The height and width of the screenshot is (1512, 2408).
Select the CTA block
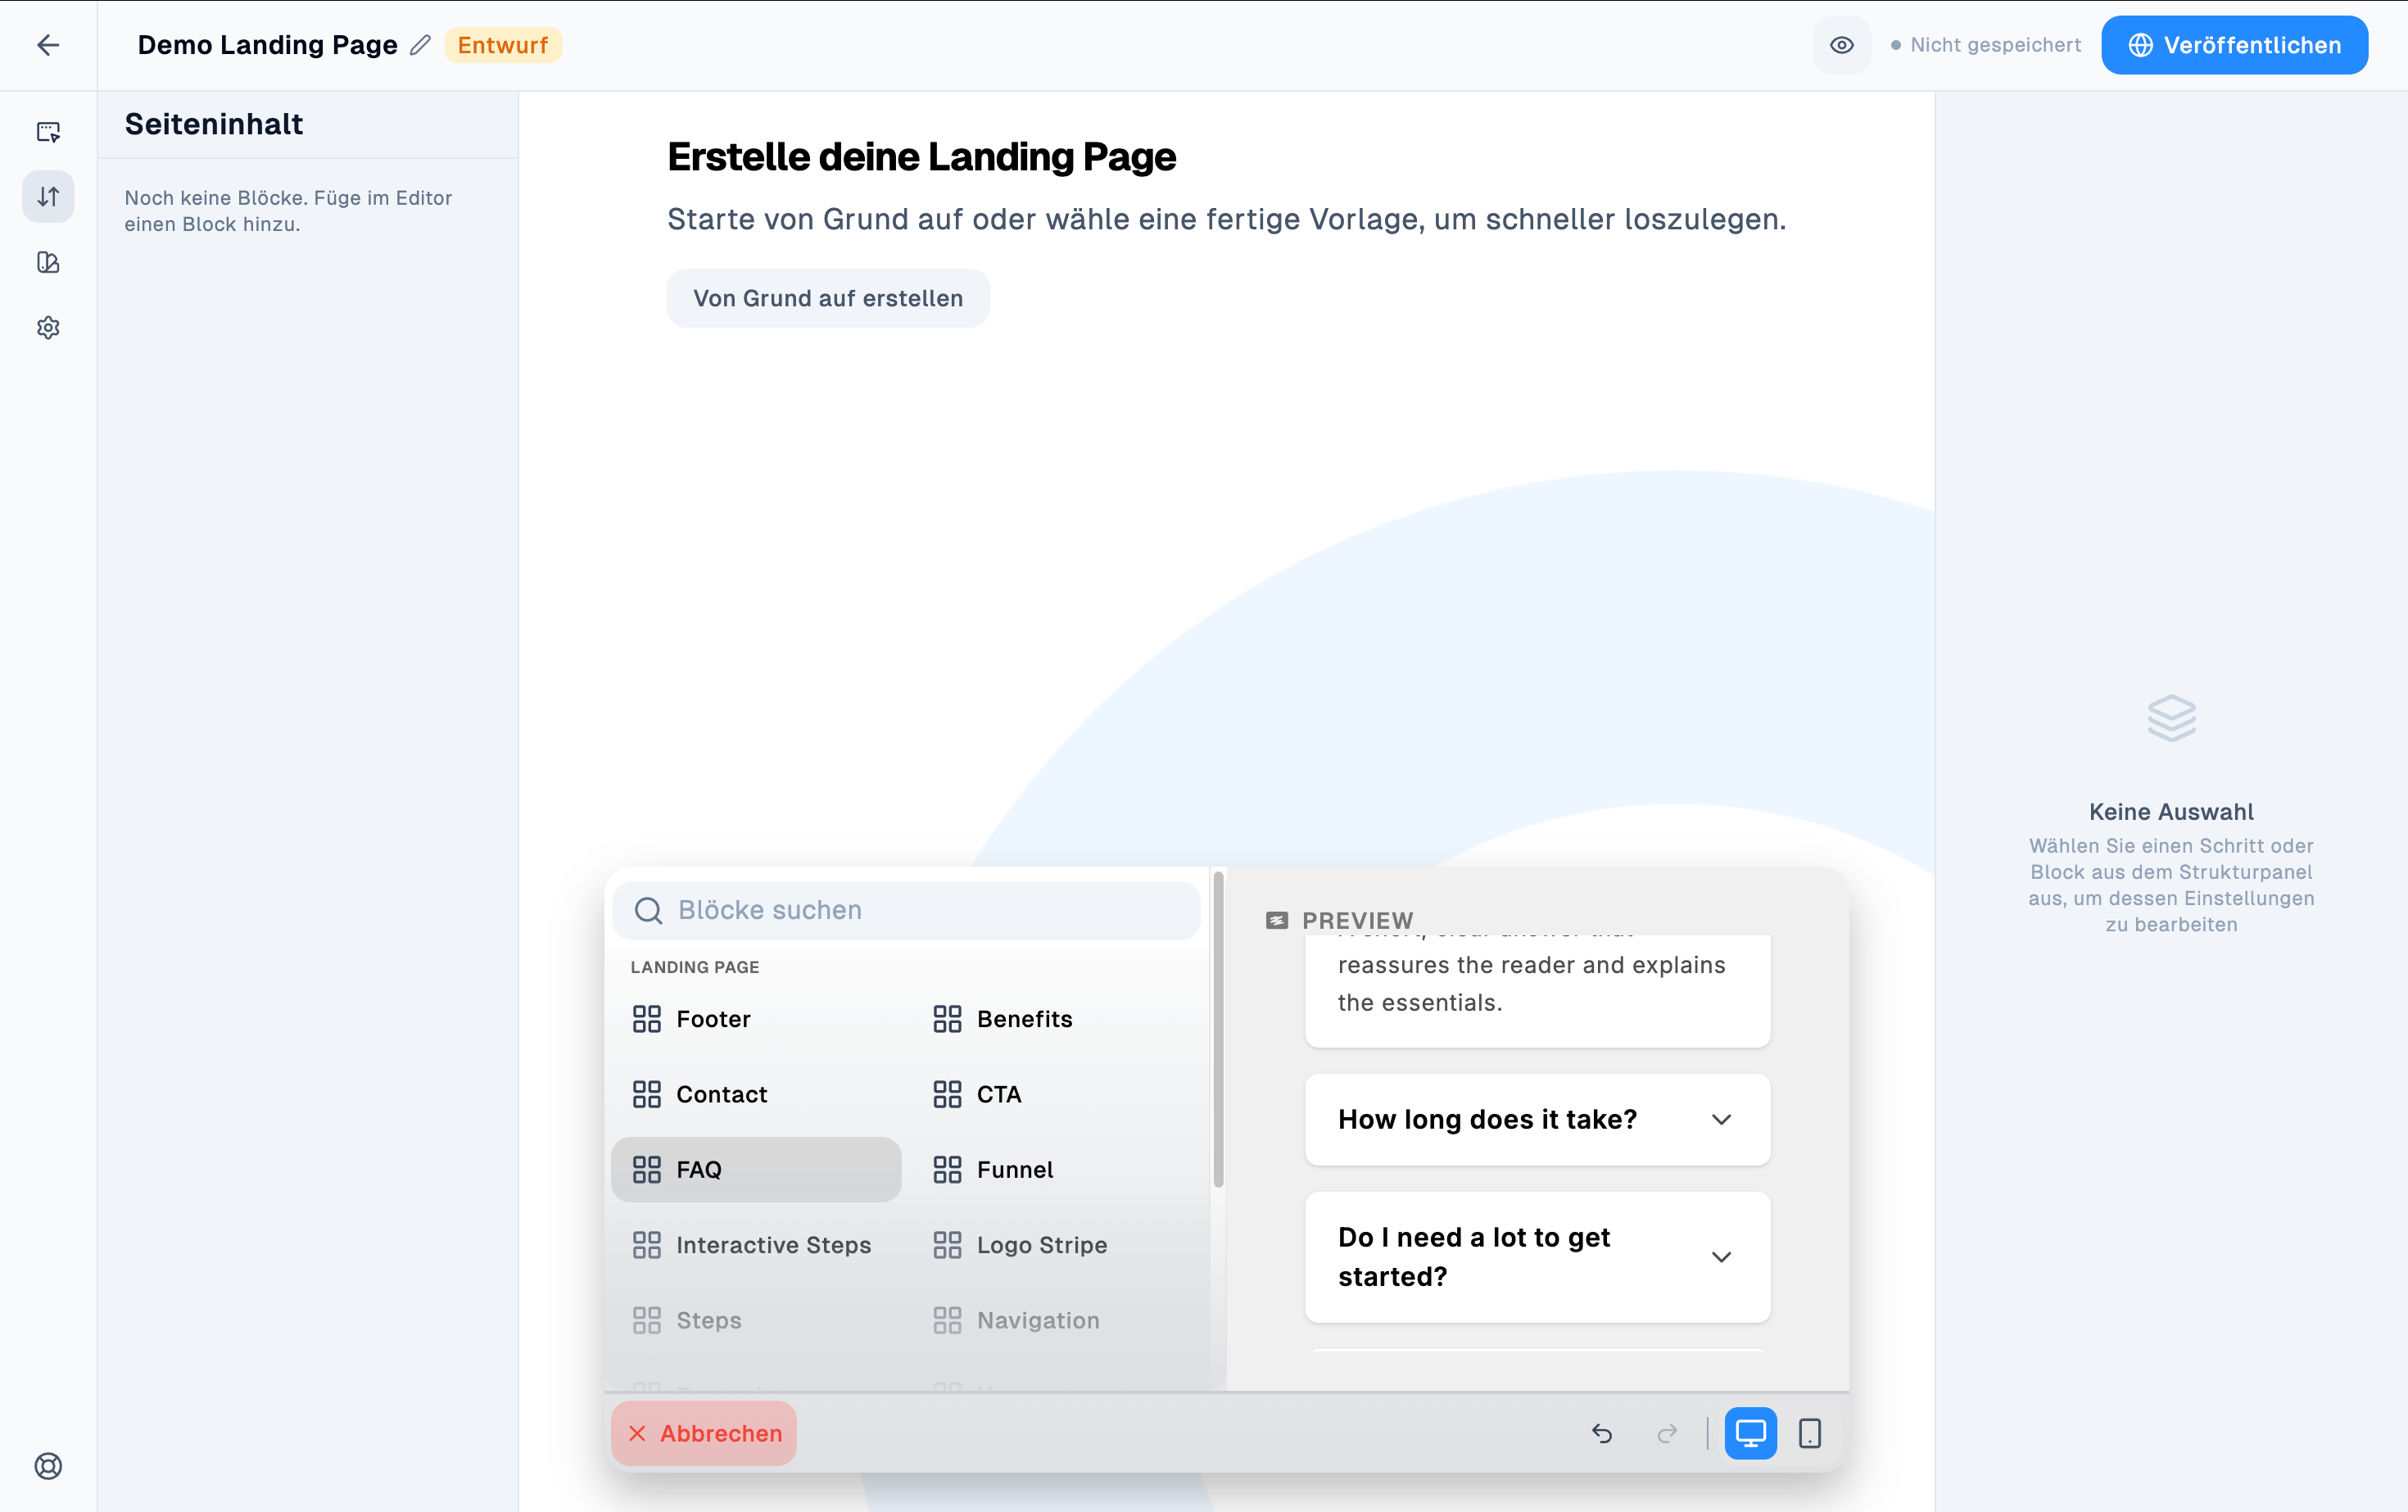[x=1056, y=1094]
